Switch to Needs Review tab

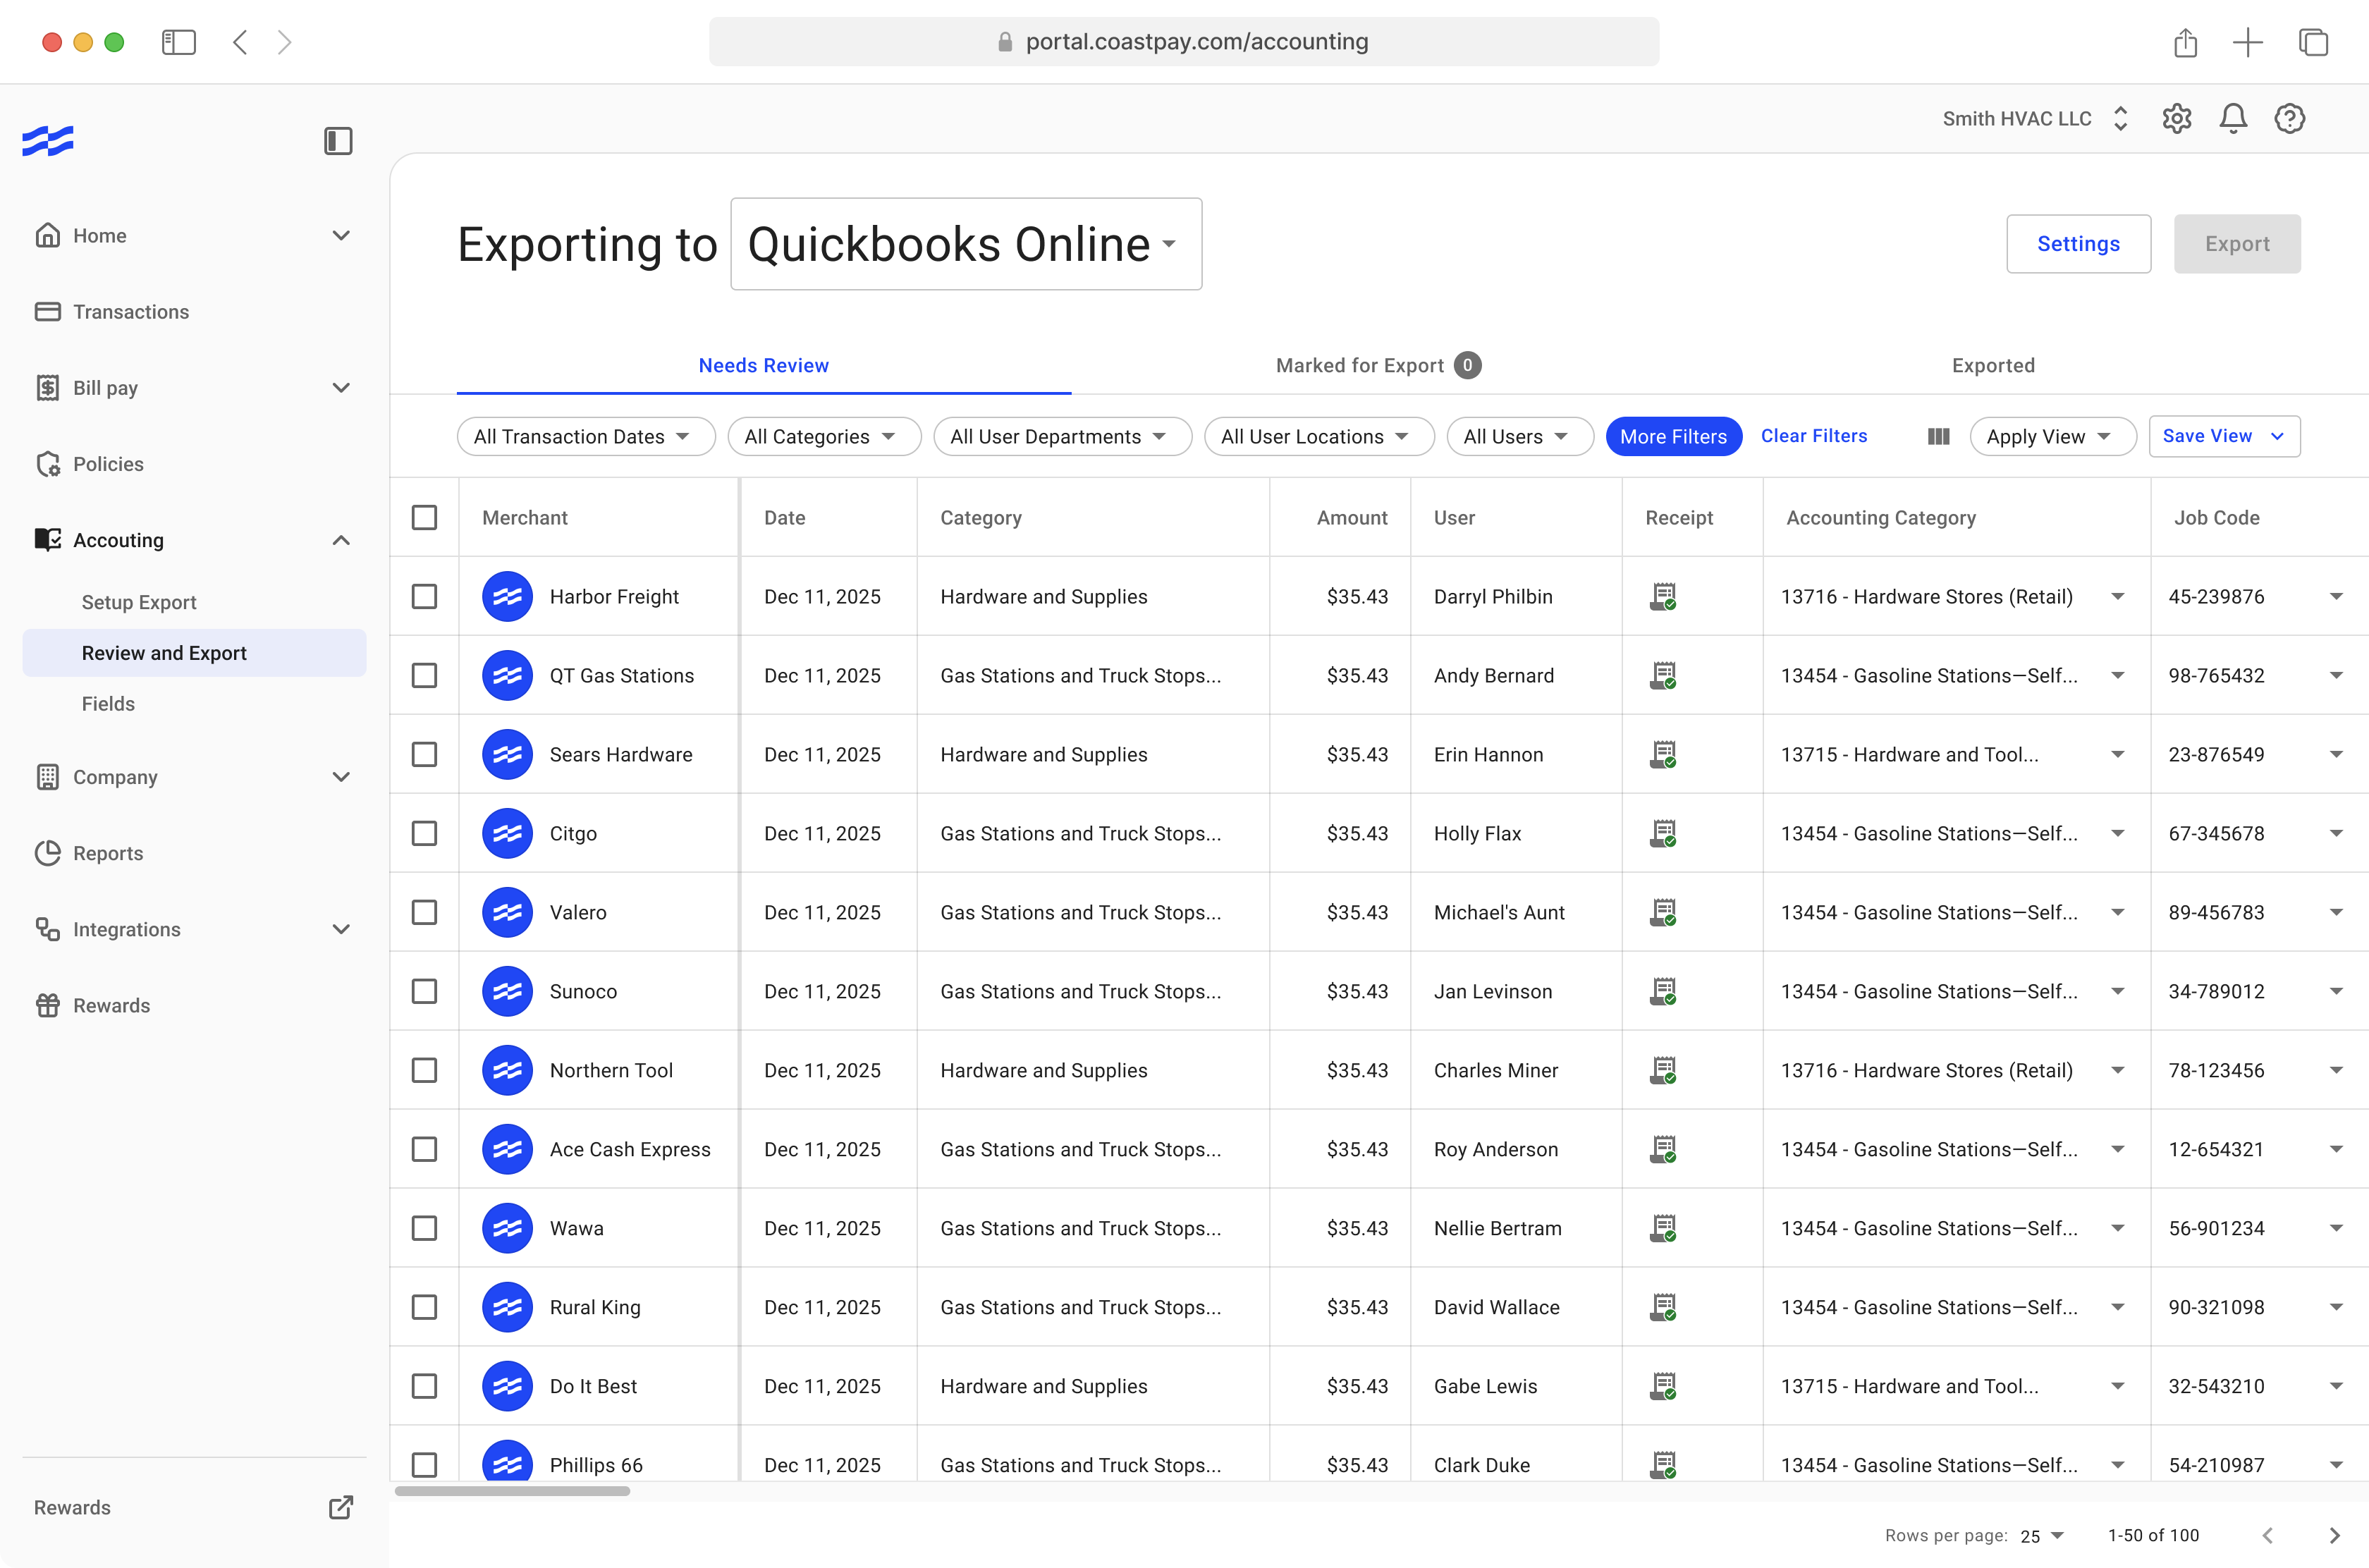(763, 365)
